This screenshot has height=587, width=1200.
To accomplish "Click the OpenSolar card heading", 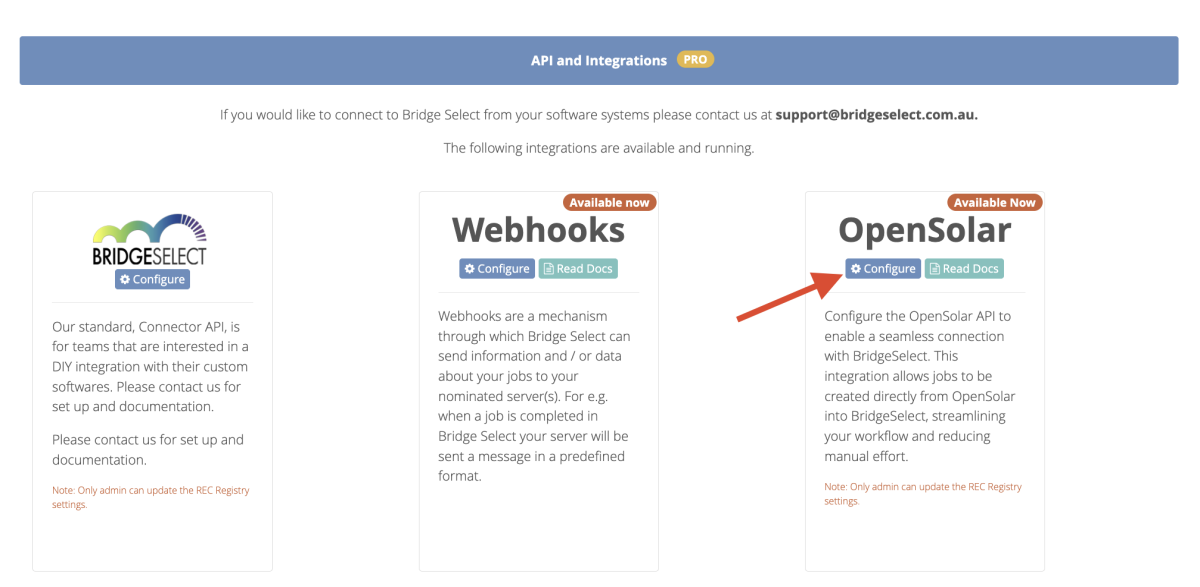I will [925, 231].
